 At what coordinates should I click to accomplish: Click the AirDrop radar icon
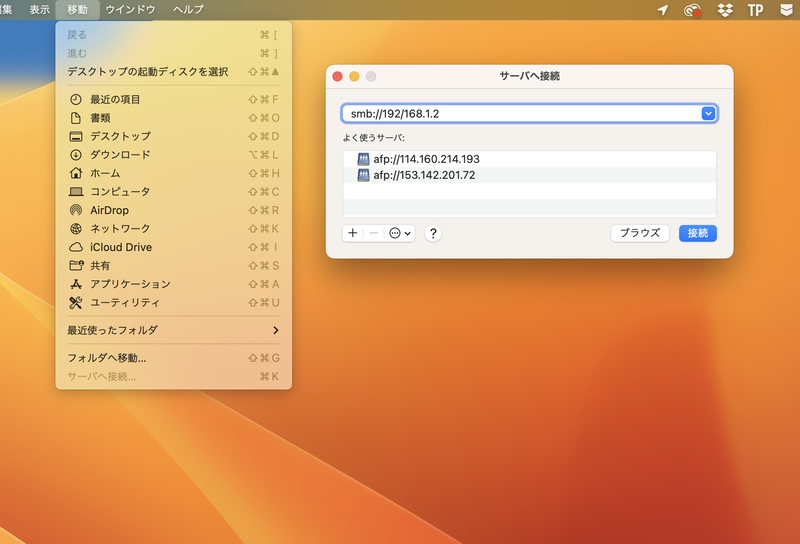[x=76, y=210]
